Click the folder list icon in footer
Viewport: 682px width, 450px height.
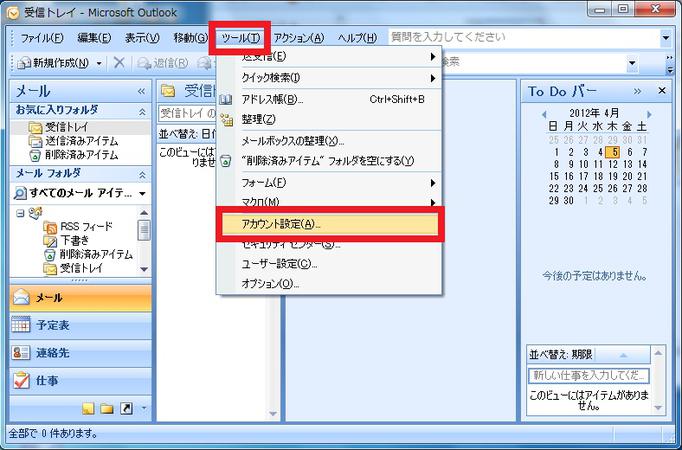107,409
